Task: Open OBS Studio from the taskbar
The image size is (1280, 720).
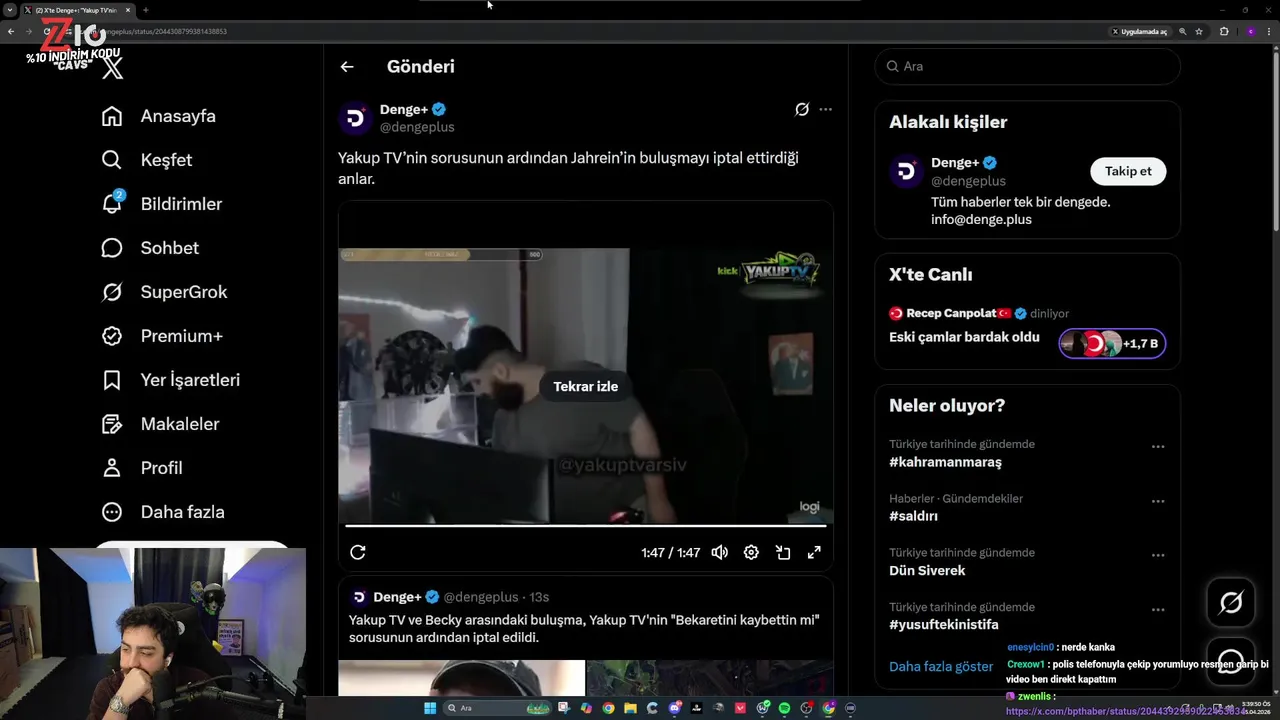Action: pos(806,708)
